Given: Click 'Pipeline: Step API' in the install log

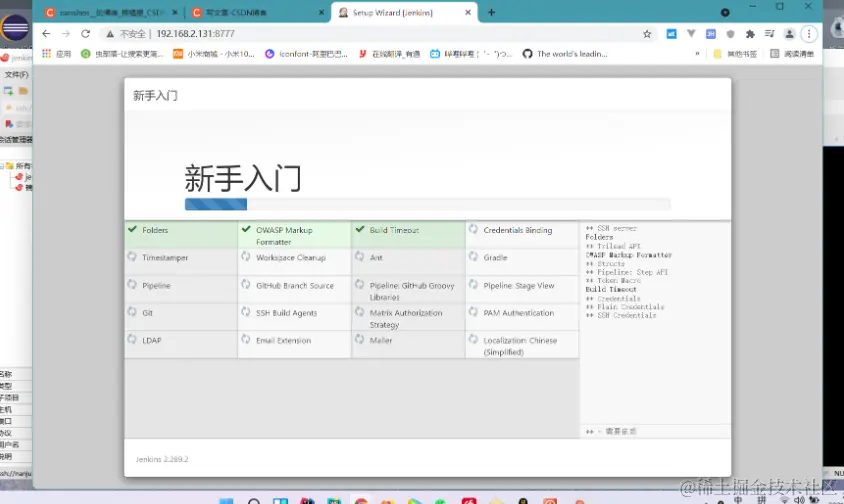Looking at the screenshot, I should point(632,272).
